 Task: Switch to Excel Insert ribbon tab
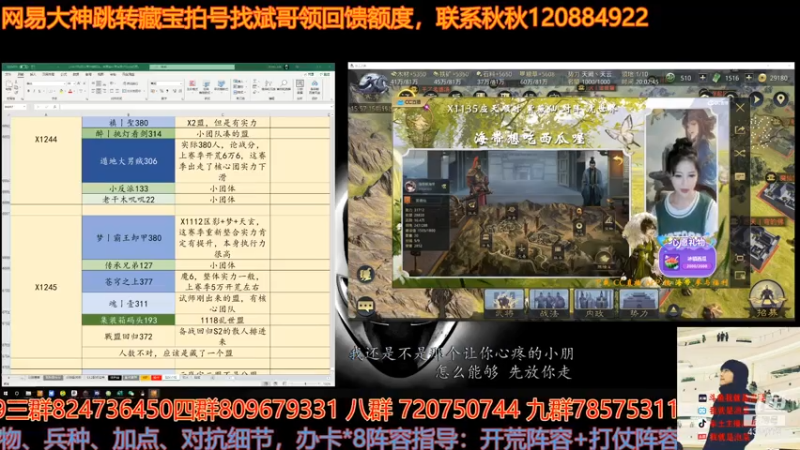click(33, 74)
